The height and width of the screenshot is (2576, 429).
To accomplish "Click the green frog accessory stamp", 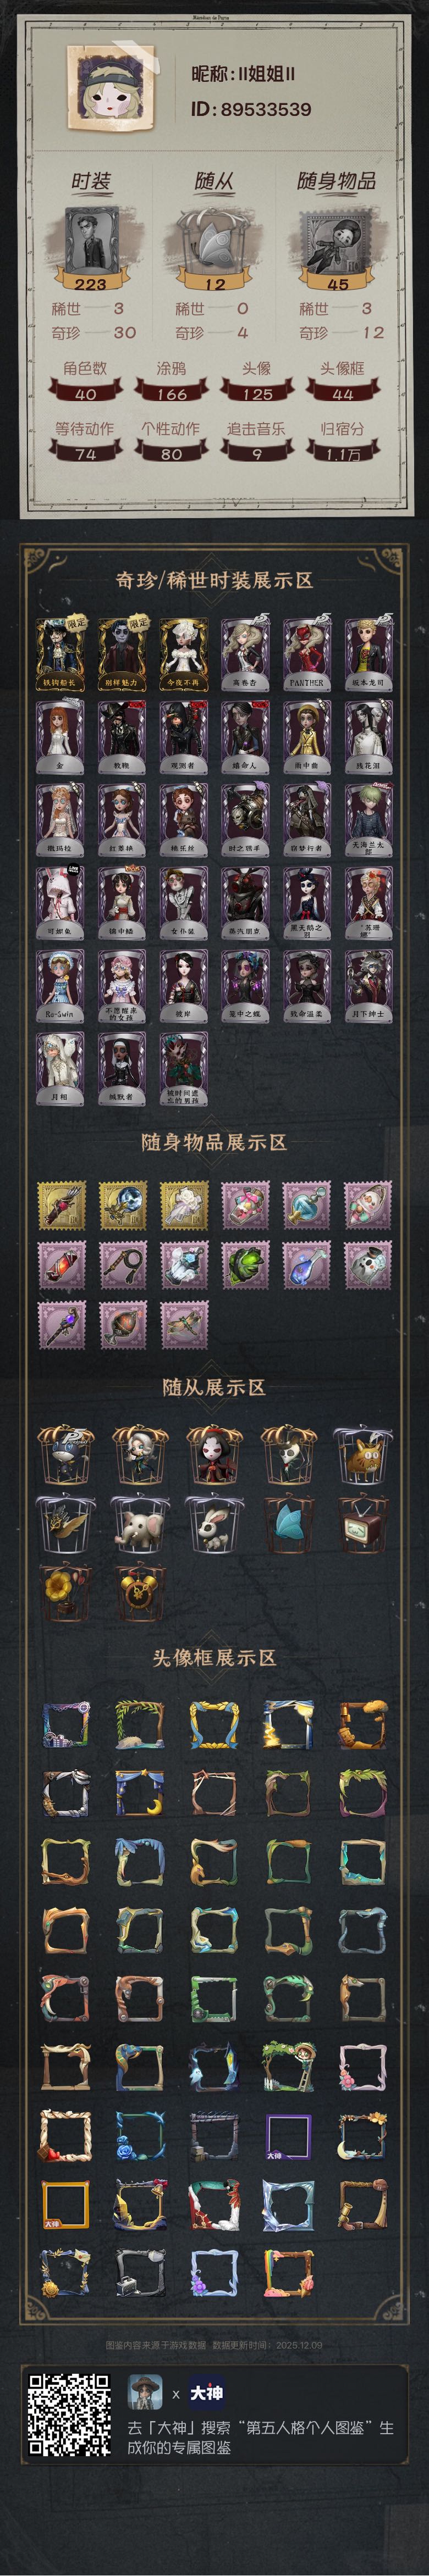I will (x=245, y=1265).
